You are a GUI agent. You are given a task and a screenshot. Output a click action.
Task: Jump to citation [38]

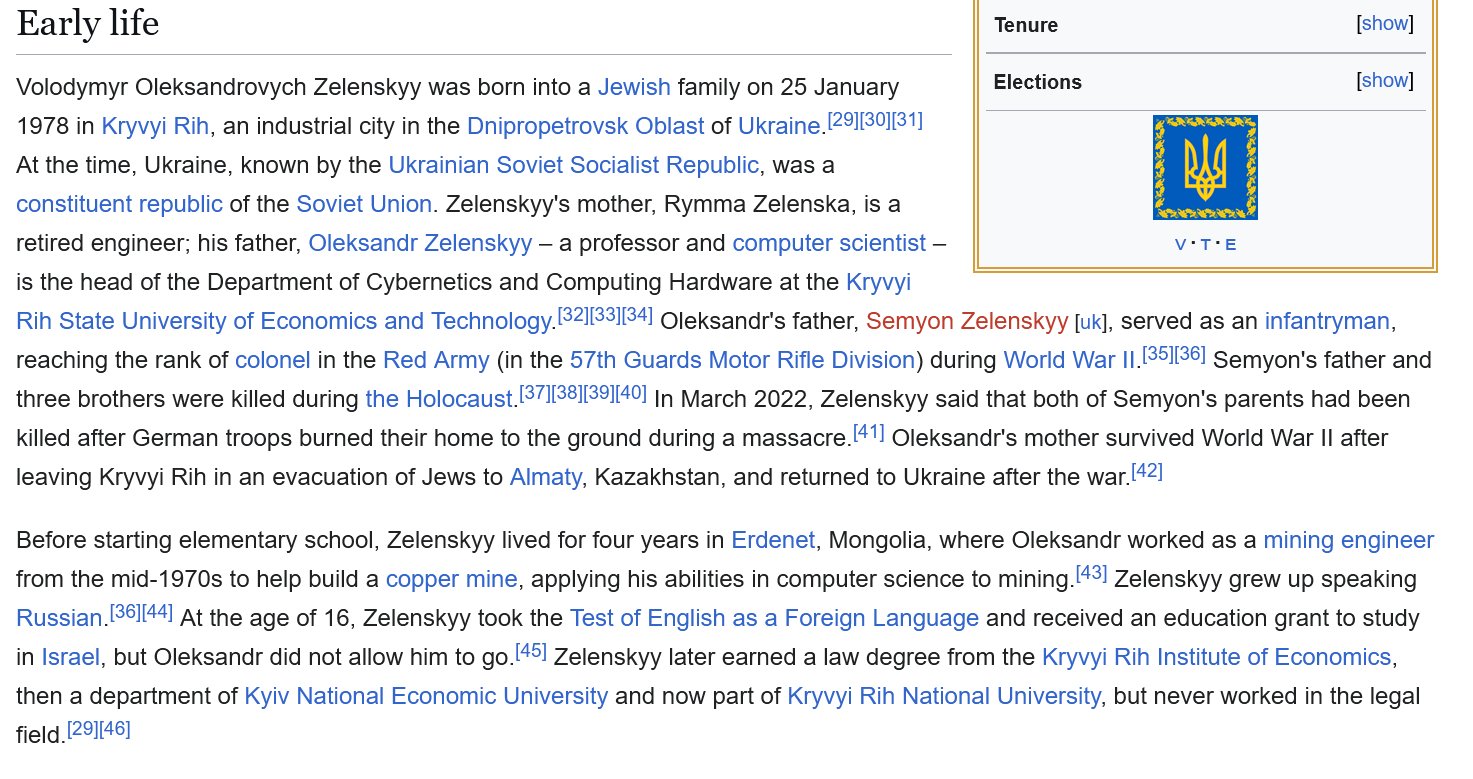pyautogui.click(x=567, y=392)
